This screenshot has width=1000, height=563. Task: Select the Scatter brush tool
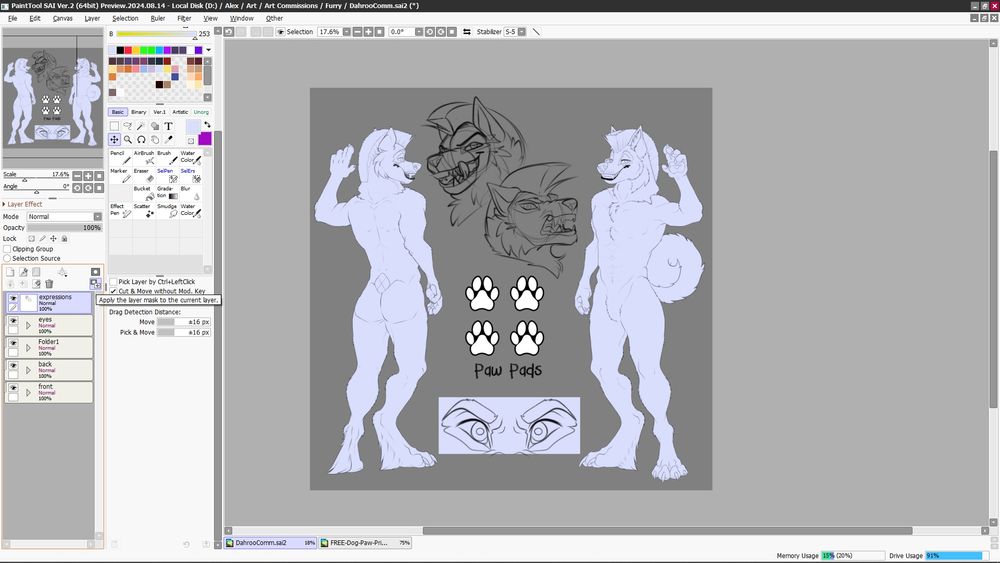pyautogui.click(x=144, y=210)
